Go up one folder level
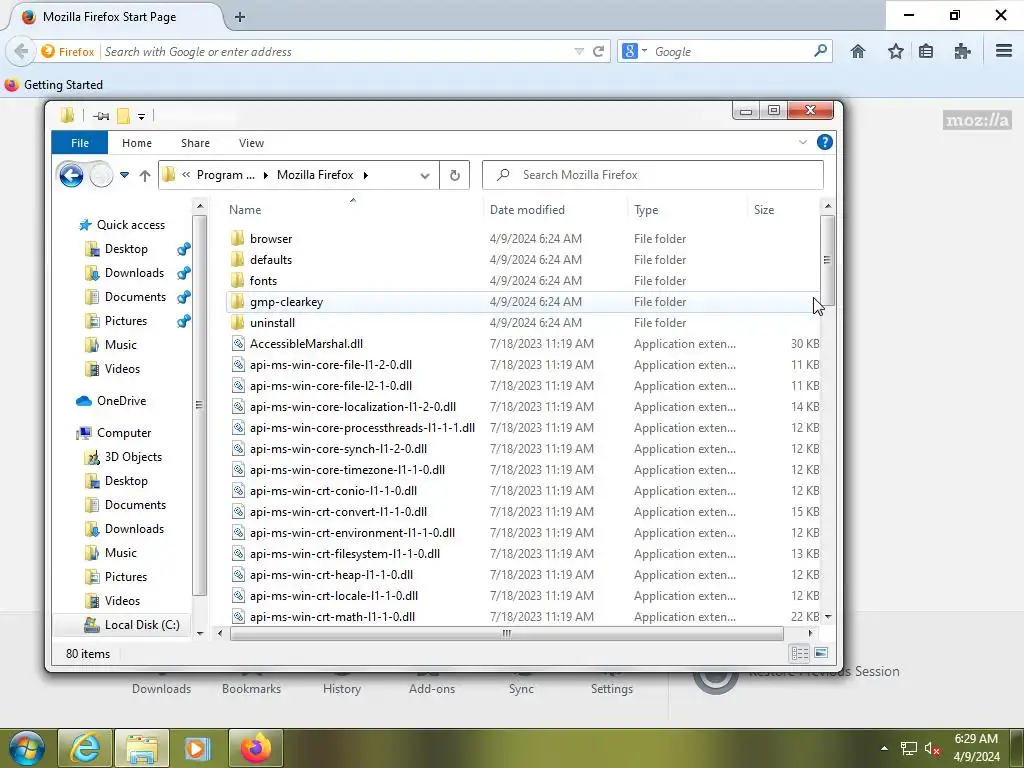The height and width of the screenshot is (768, 1024). pyautogui.click(x=144, y=175)
